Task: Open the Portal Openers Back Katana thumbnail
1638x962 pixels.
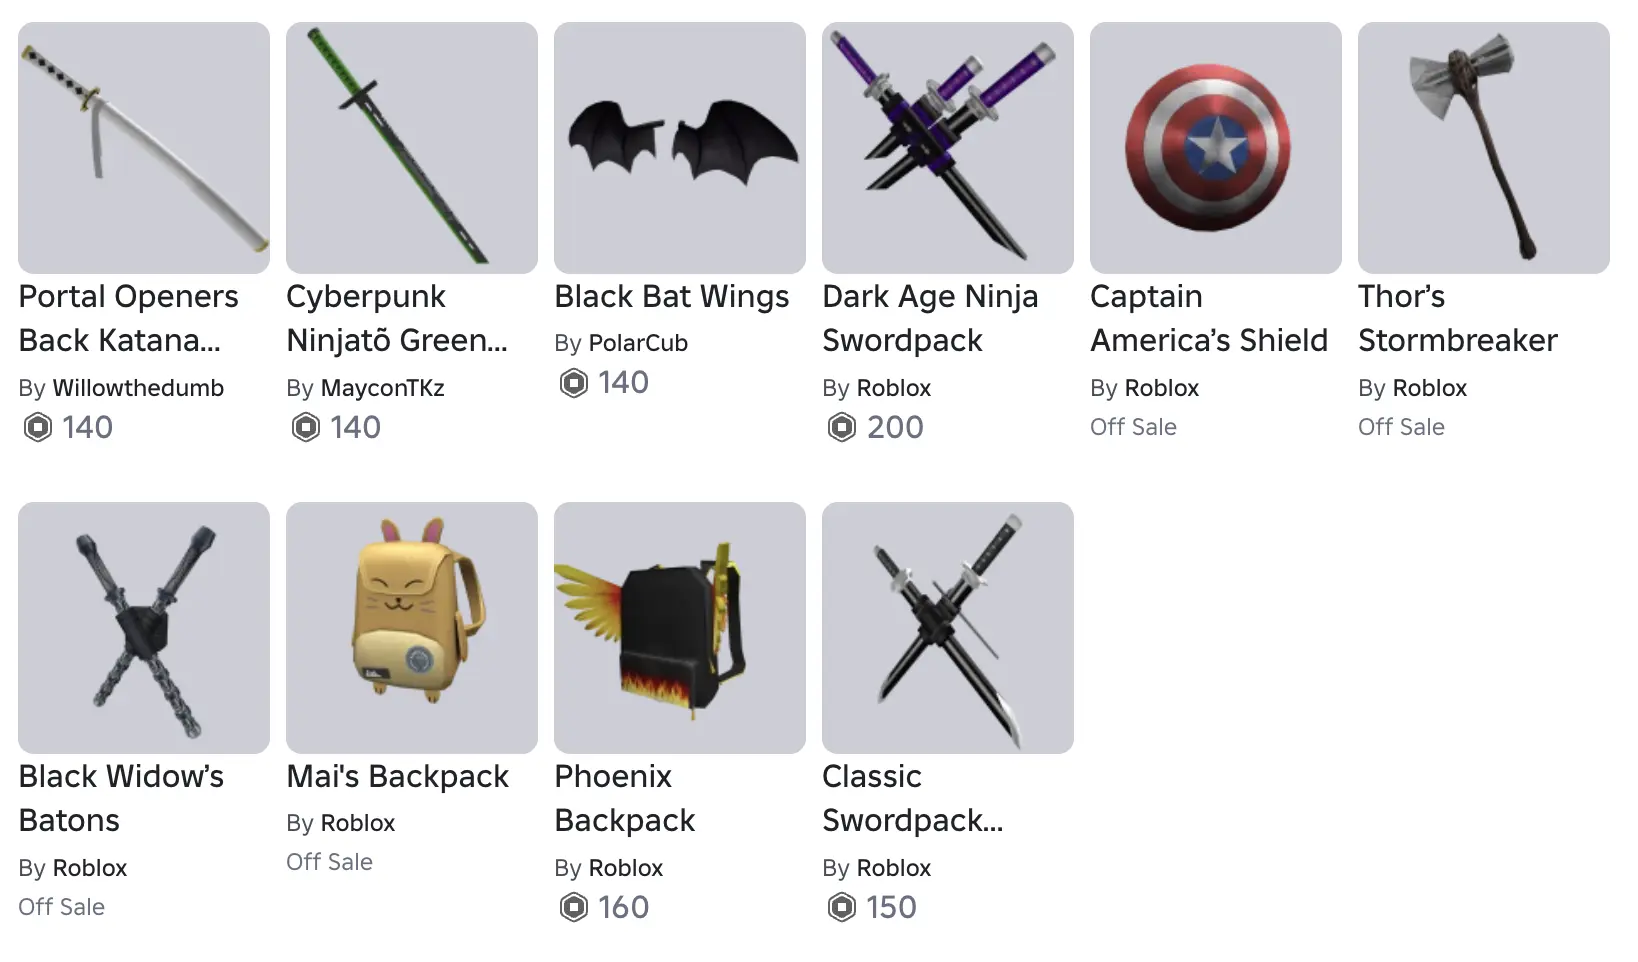Action: click(x=144, y=148)
